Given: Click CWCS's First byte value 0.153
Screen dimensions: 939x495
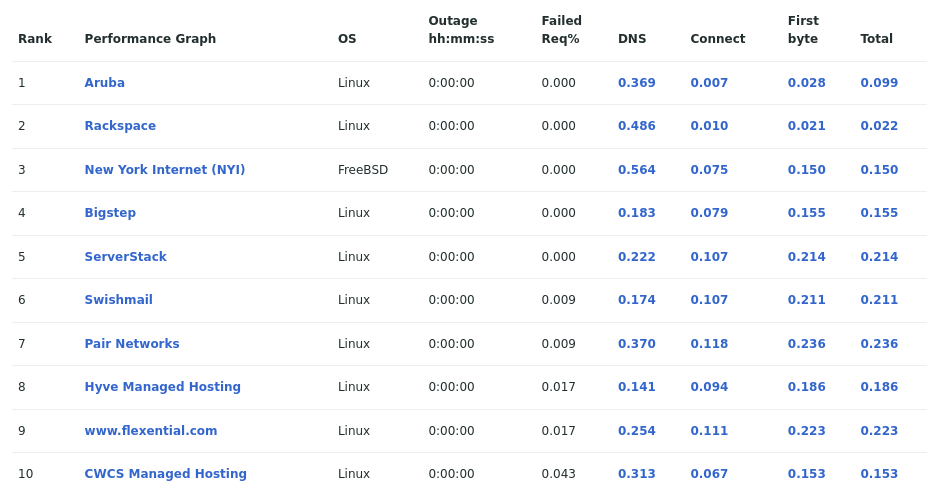Looking at the screenshot, I should (807, 473).
